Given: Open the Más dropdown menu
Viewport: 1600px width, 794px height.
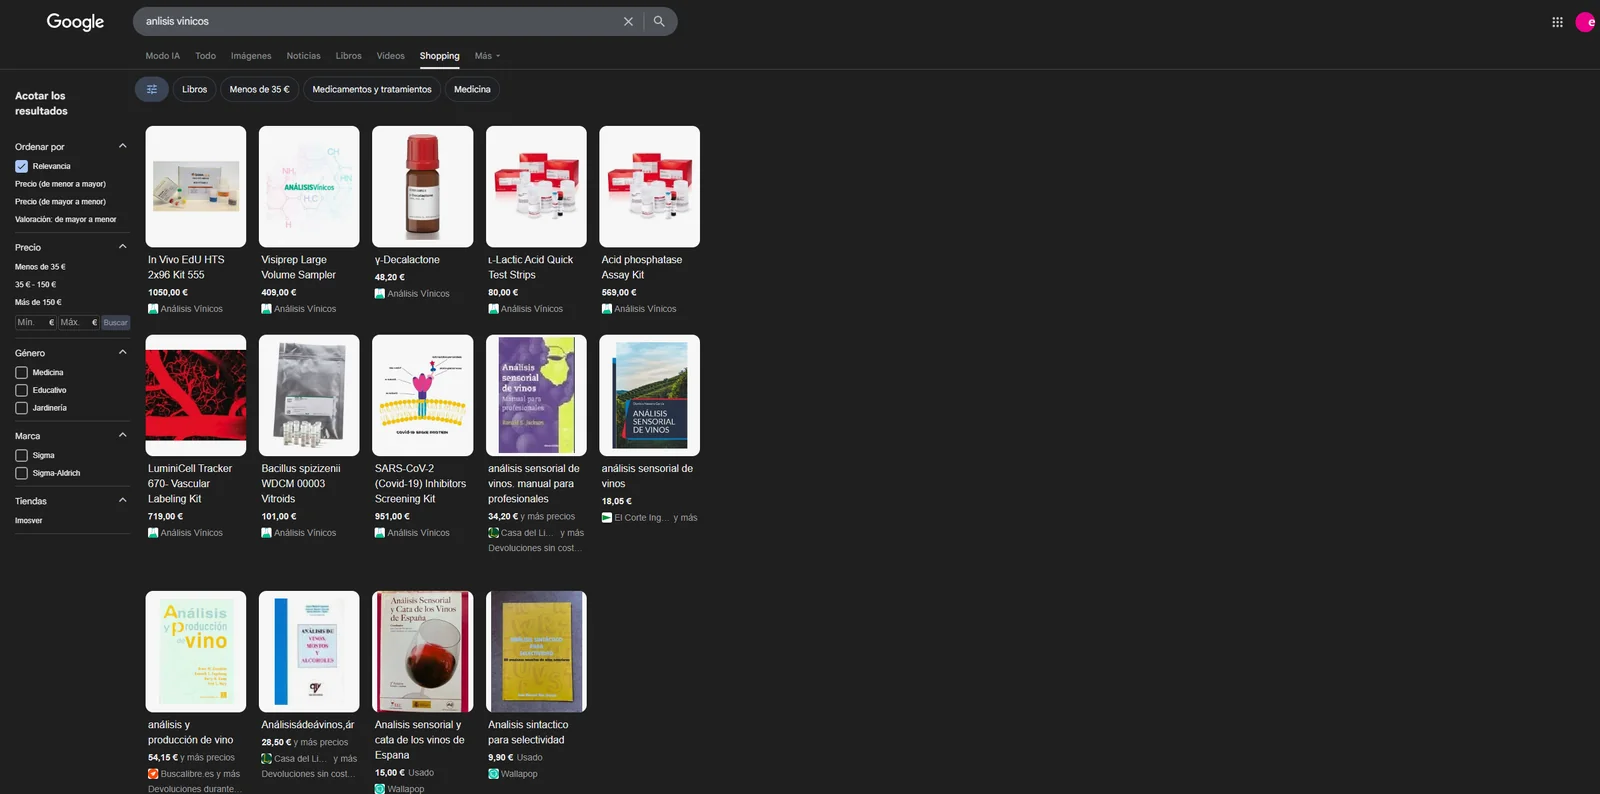Looking at the screenshot, I should [488, 56].
